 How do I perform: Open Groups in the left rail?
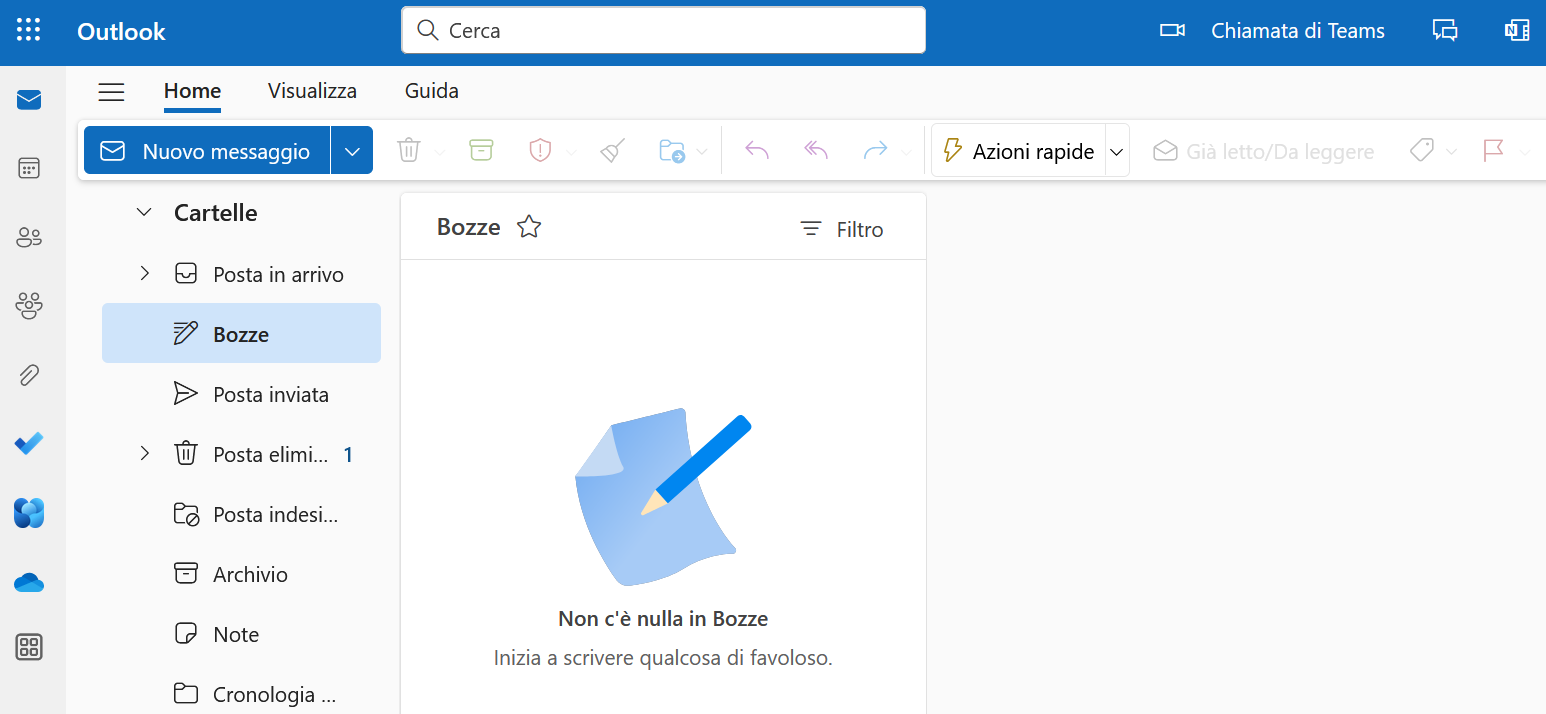(29, 306)
